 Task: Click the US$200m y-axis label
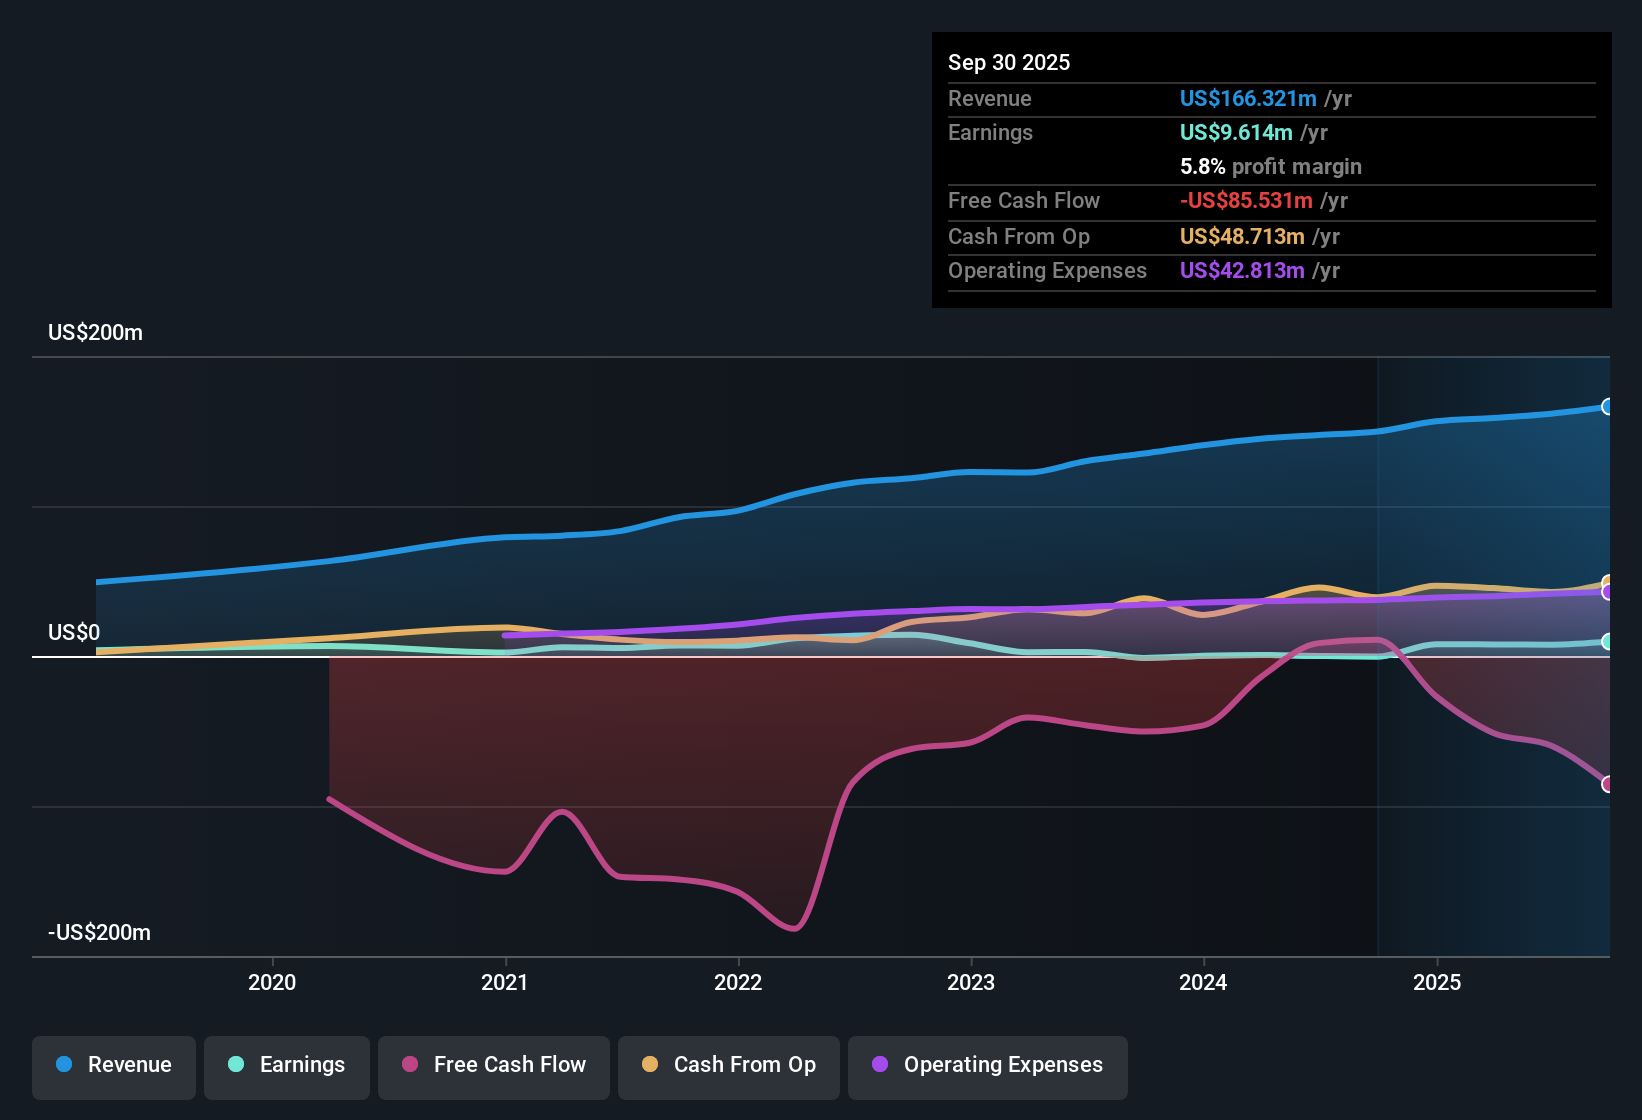pos(95,332)
